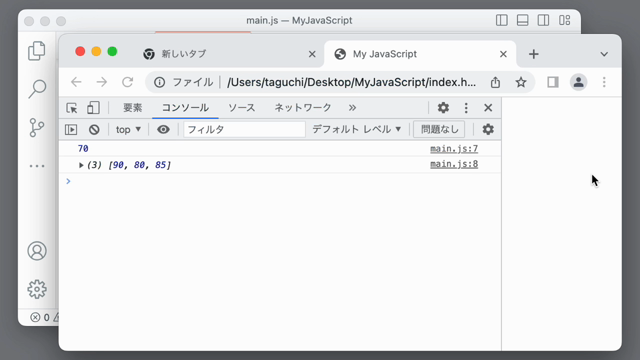Click the console output value 70
This screenshot has width=640, height=360.
click(83, 149)
